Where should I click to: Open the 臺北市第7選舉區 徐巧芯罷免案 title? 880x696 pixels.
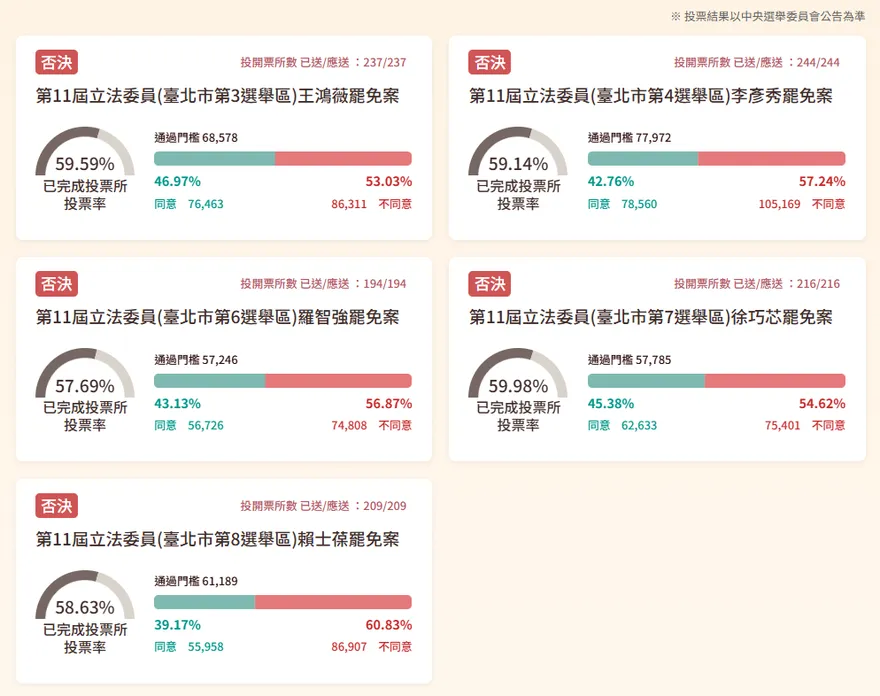coord(650,317)
